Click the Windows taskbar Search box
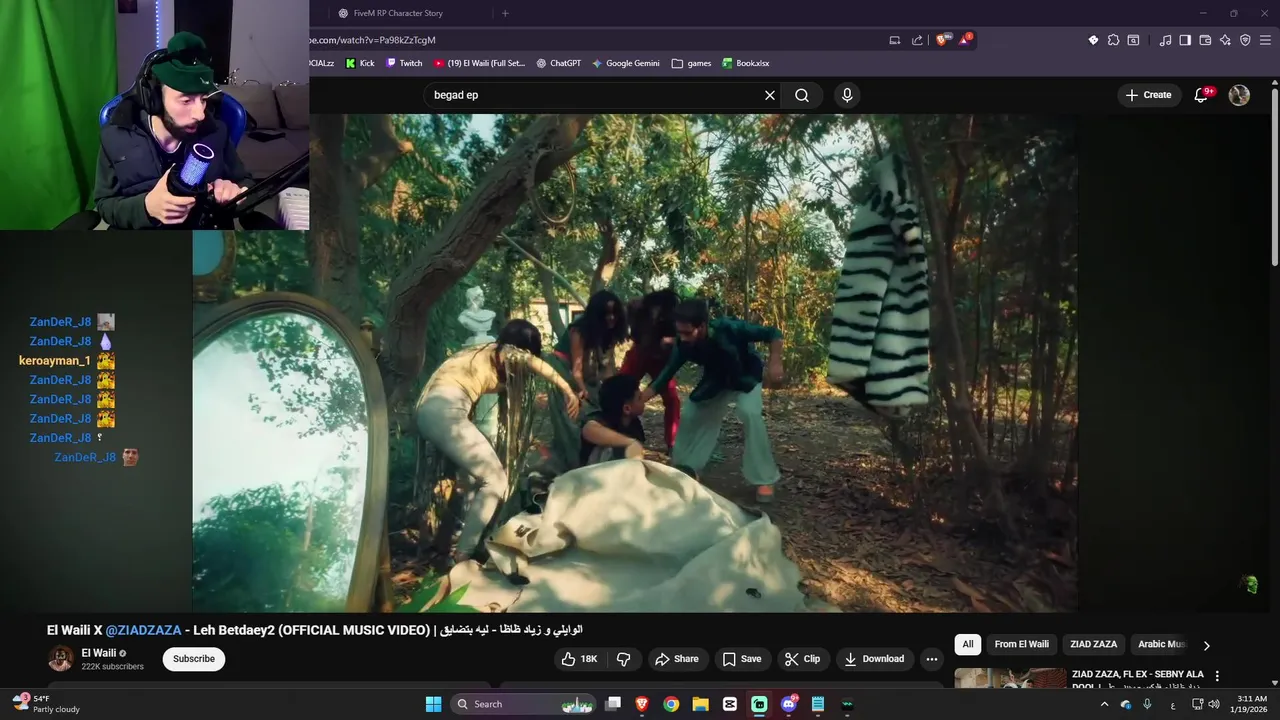This screenshot has width=1280, height=720. click(524, 704)
